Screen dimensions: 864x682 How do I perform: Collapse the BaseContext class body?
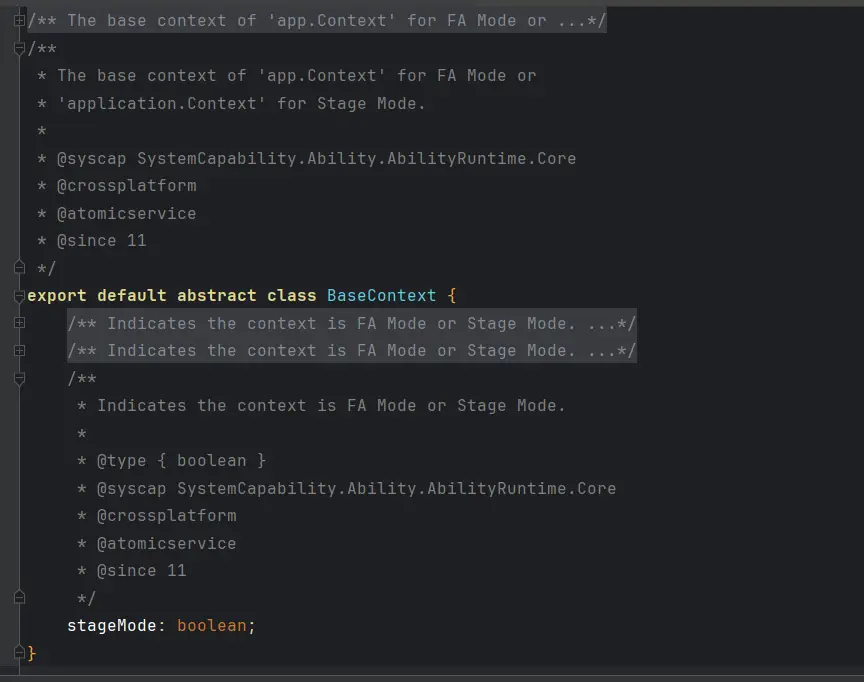pyautogui.click(x=19, y=296)
